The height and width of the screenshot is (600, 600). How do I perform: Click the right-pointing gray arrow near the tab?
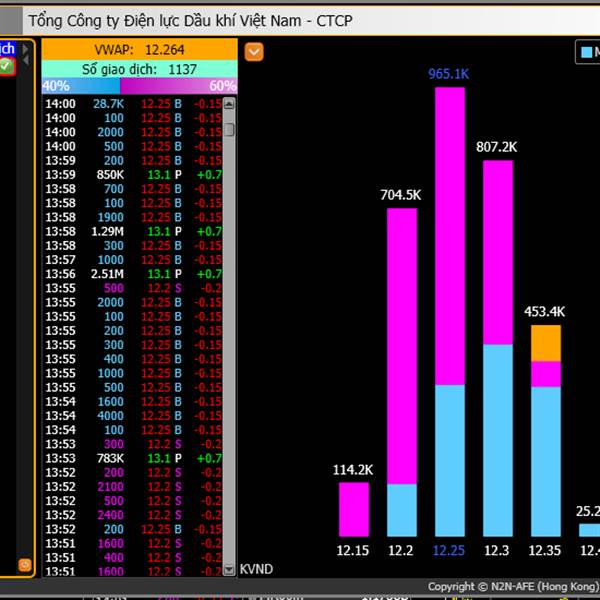[25, 49]
